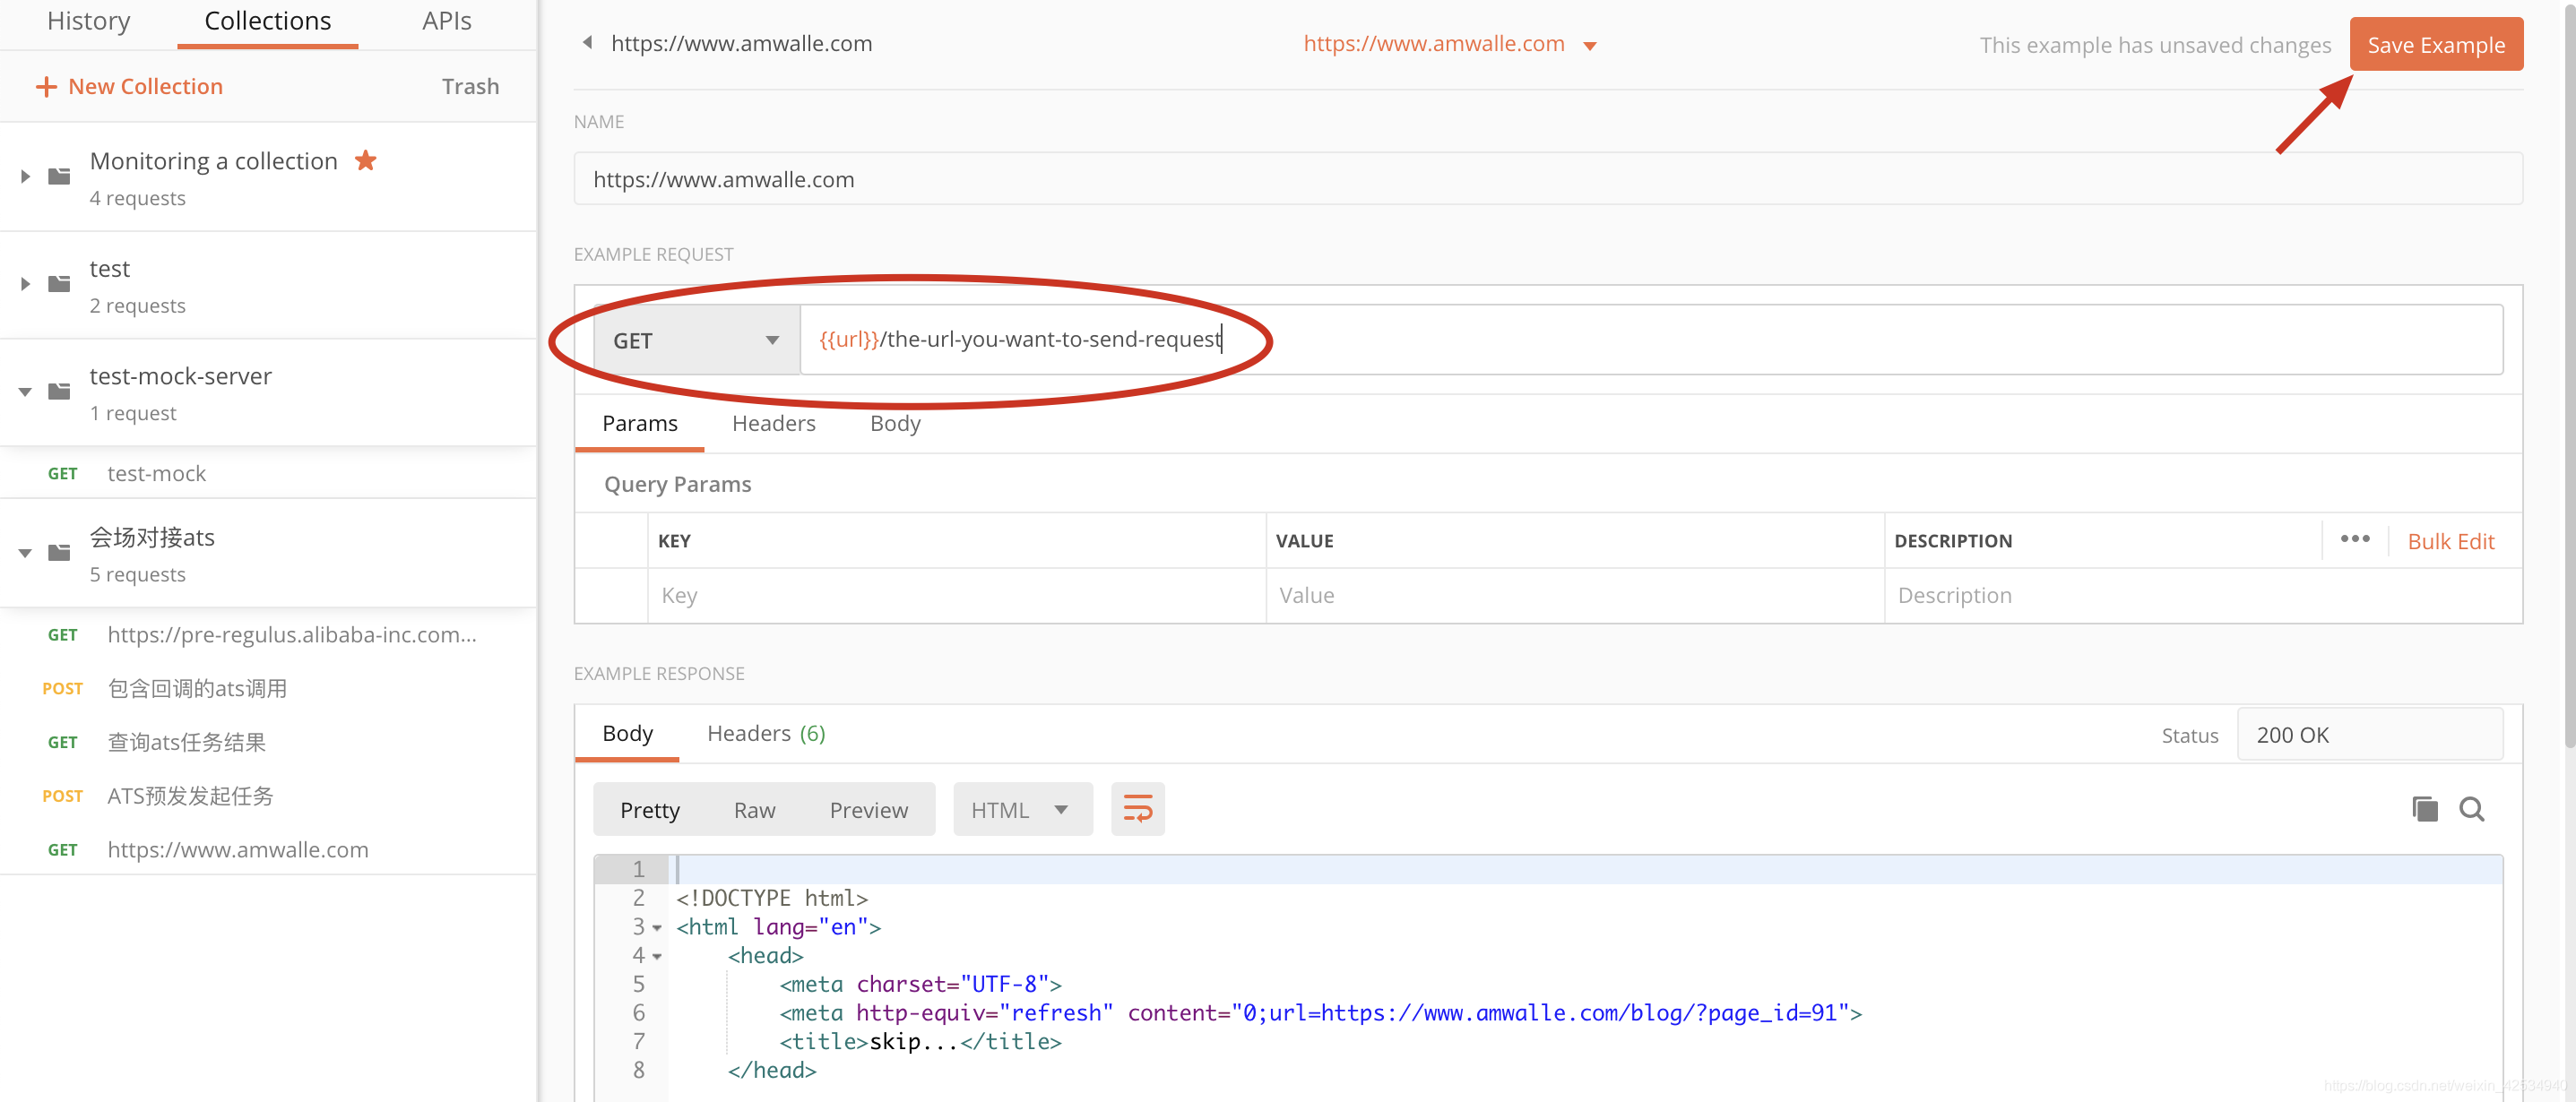This screenshot has width=2576, height=1102.
Task: Open the three-dots options in params table
Action: point(2355,539)
